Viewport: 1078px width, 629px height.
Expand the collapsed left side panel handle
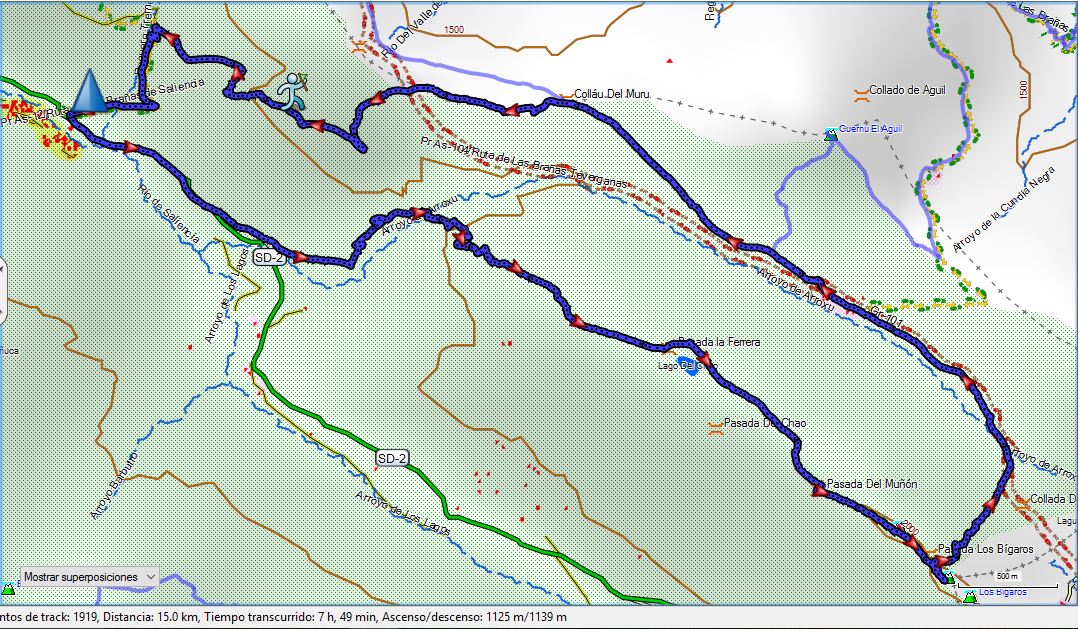click(3, 290)
